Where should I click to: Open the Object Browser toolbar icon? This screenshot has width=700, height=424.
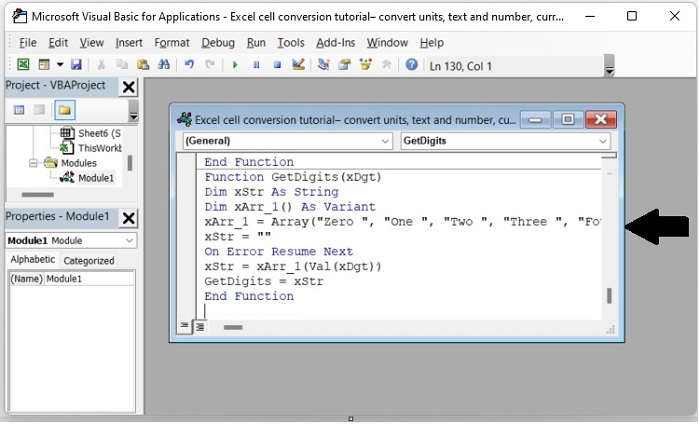(x=366, y=65)
